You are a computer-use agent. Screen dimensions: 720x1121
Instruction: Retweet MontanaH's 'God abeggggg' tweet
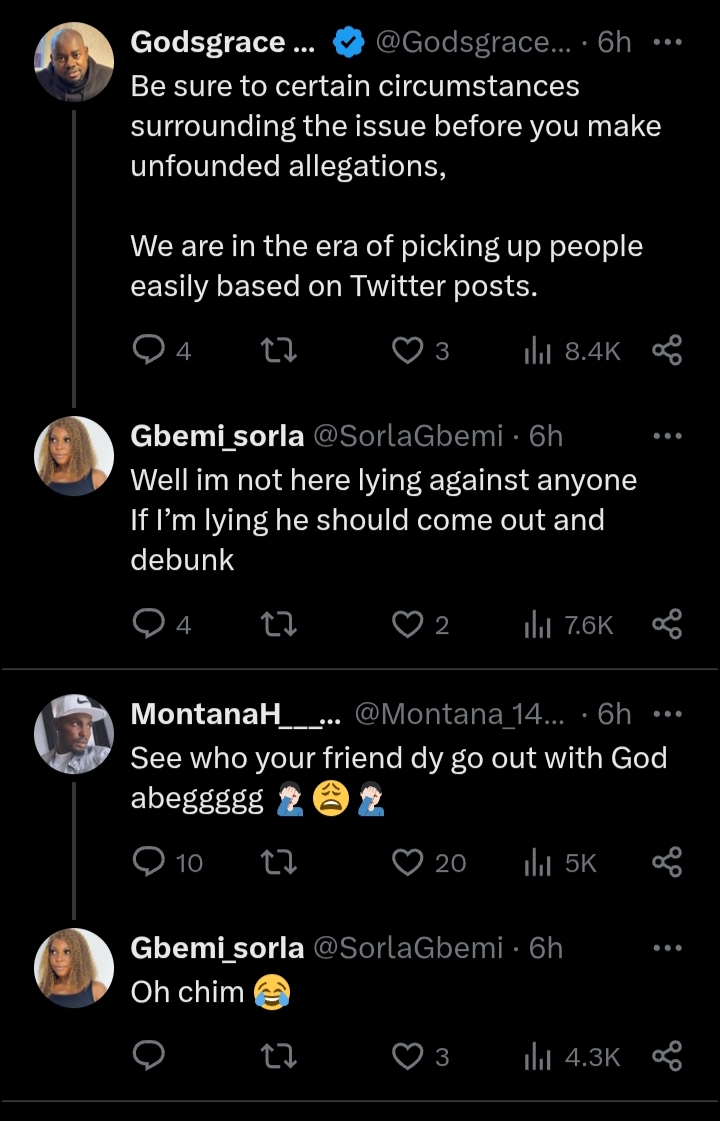pos(277,862)
